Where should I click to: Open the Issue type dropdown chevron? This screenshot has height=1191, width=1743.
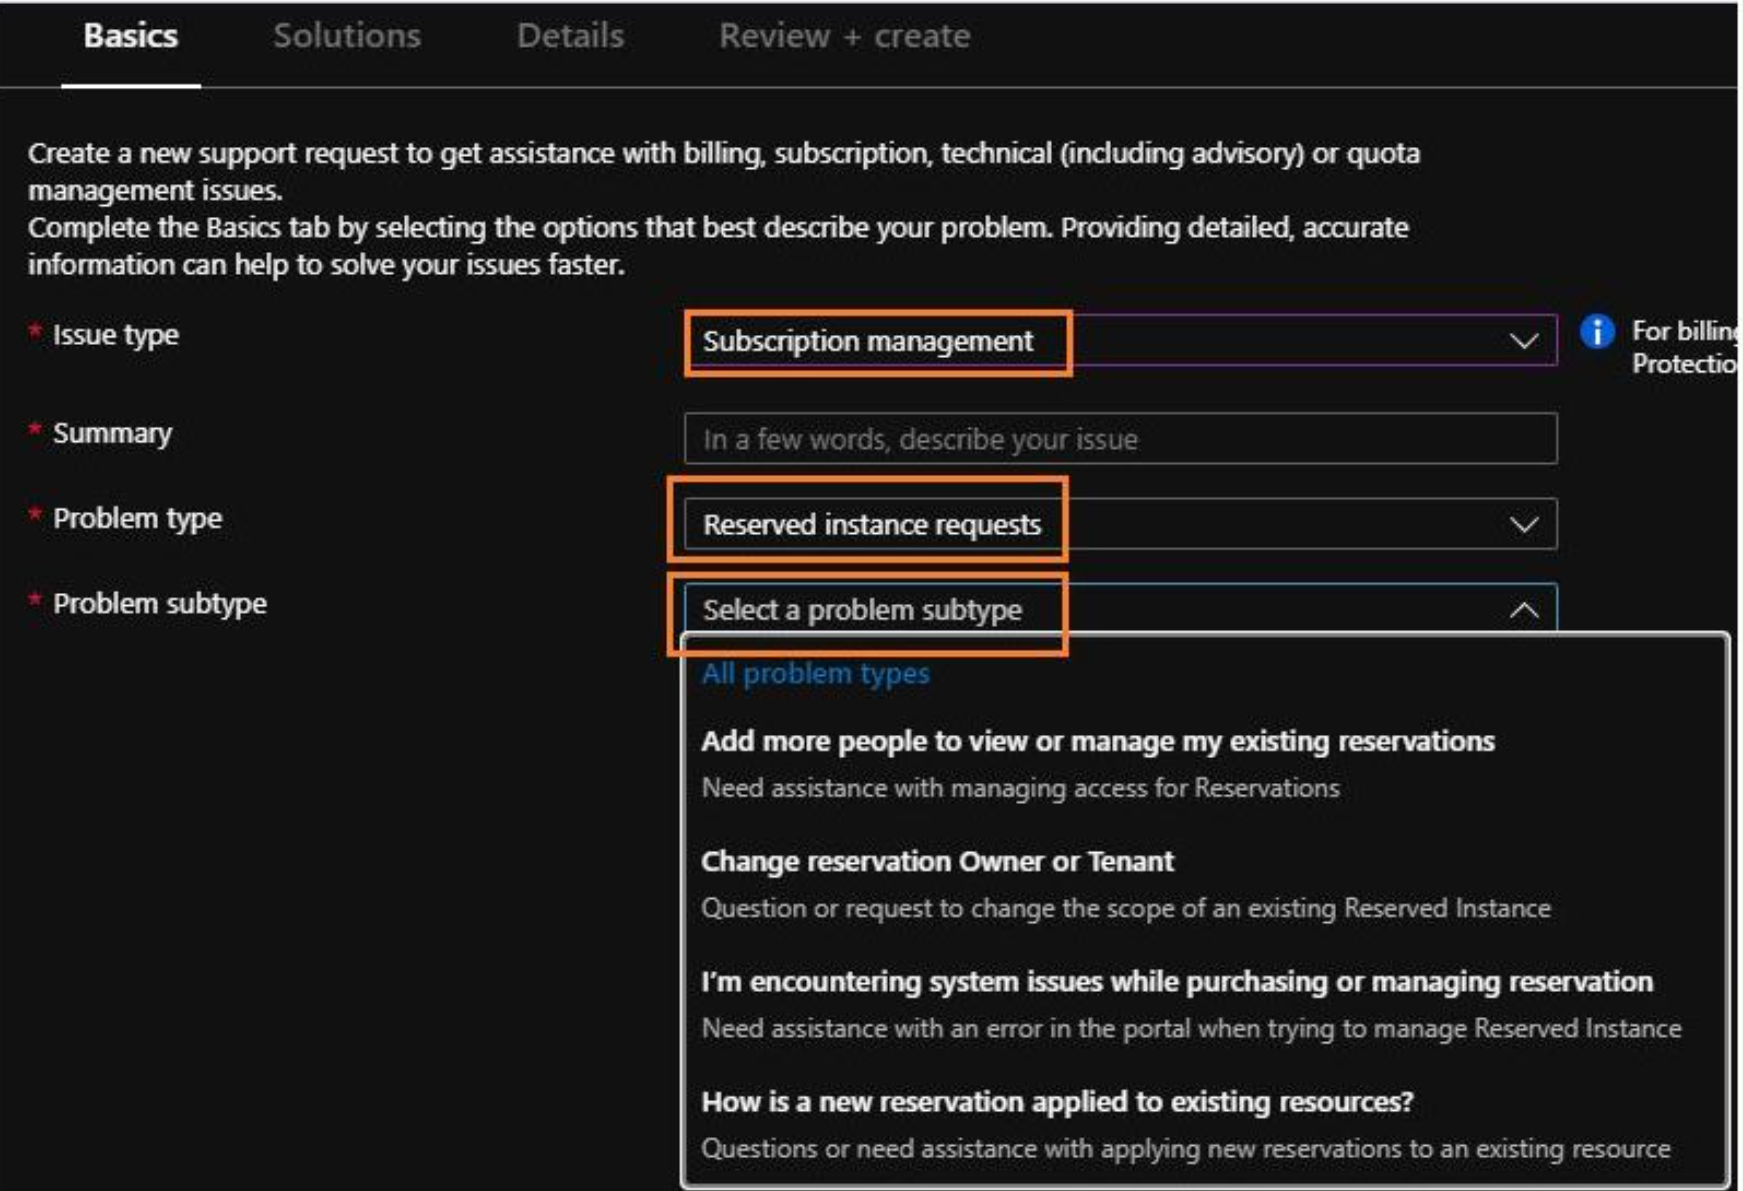click(x=1524, y=341)
